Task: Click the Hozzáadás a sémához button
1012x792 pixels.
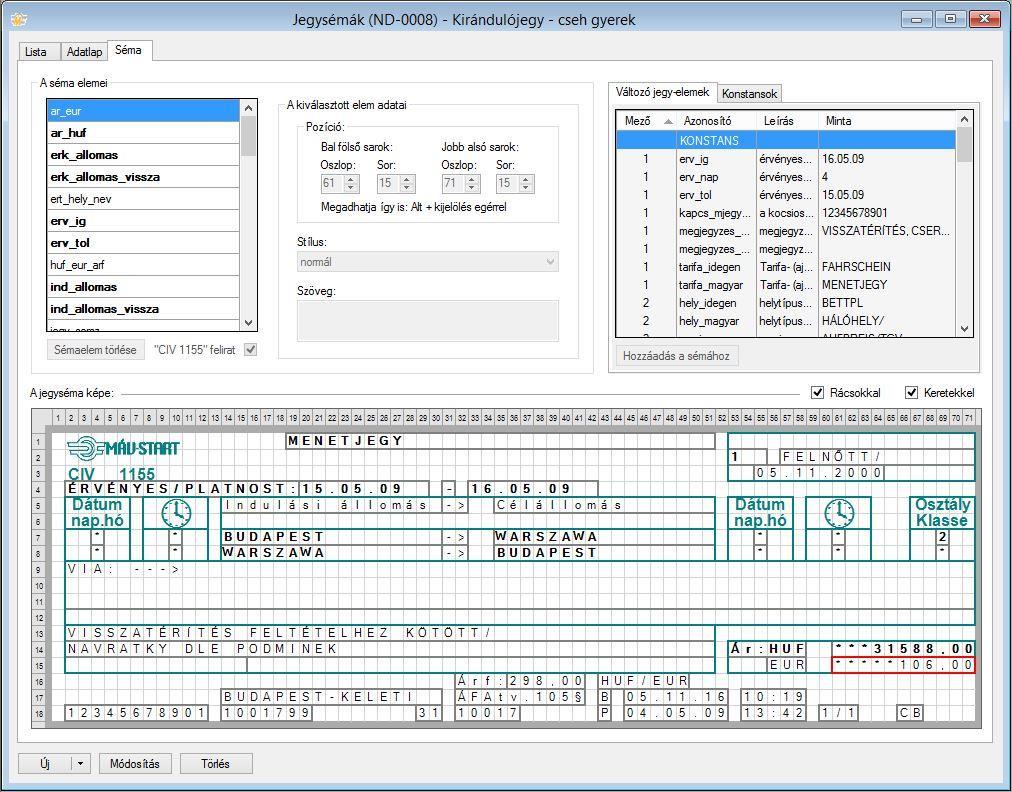Action: [676, 356]
